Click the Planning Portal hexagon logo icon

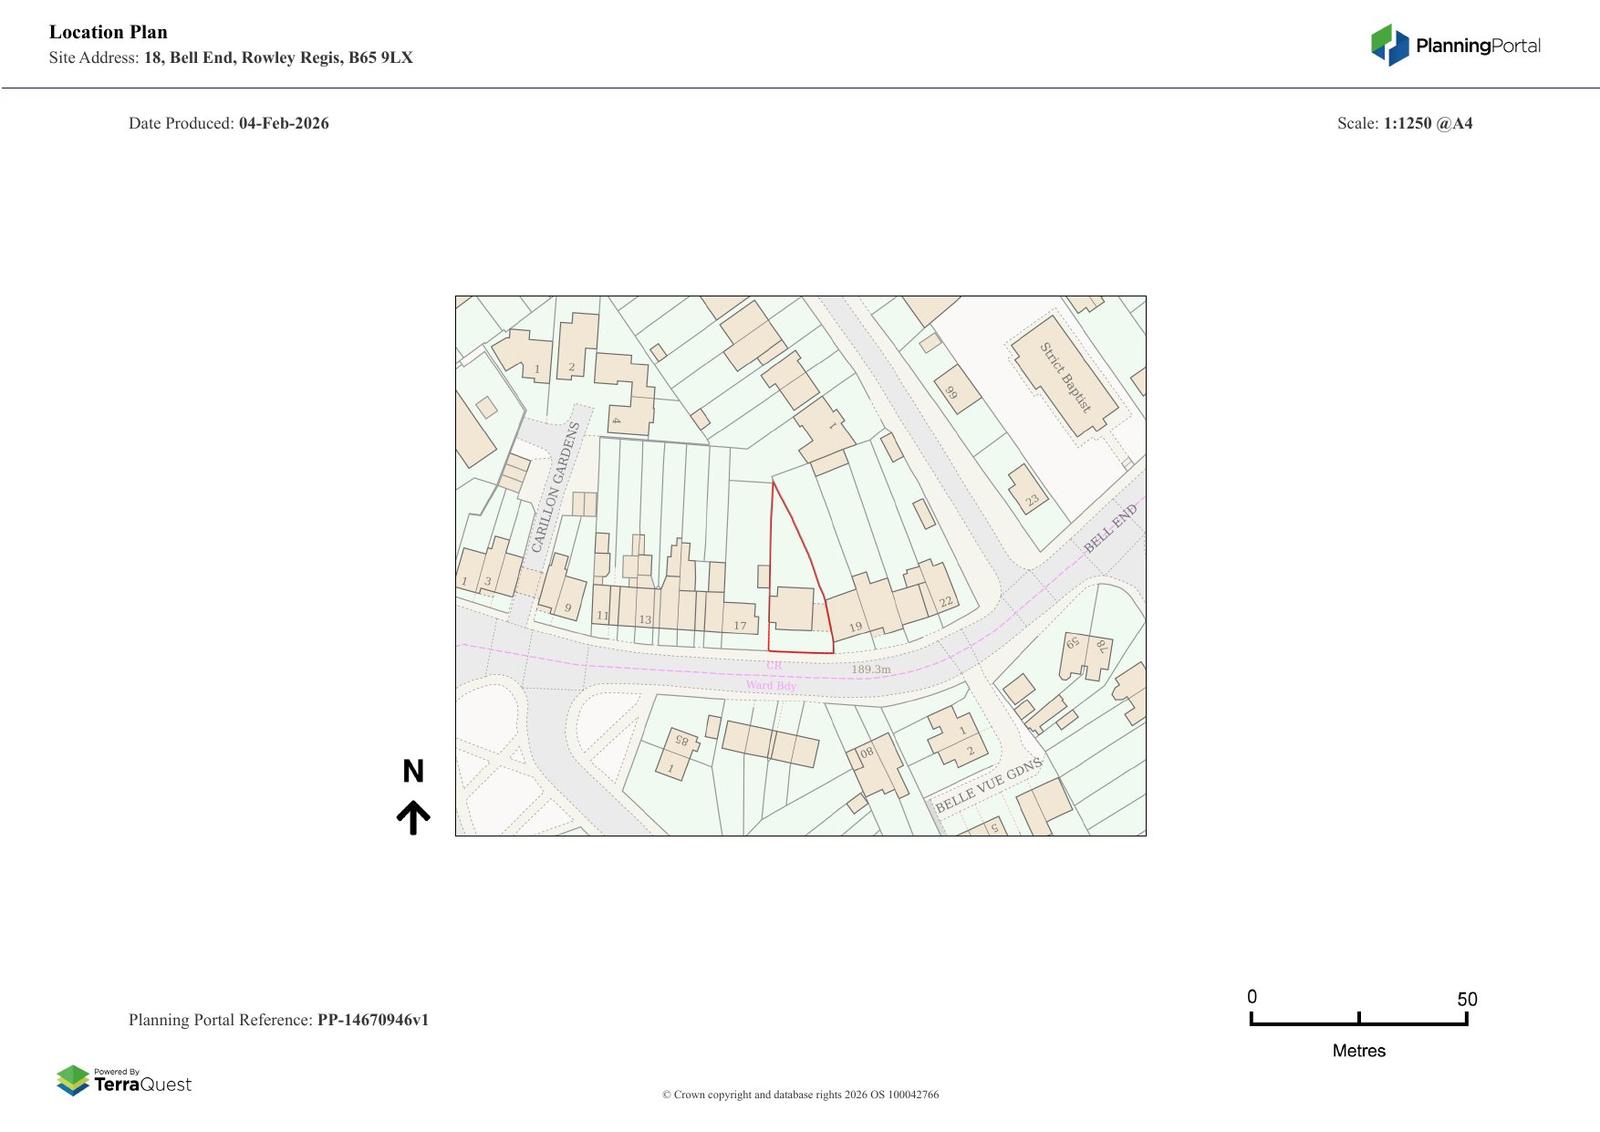tap(1389, 45)
